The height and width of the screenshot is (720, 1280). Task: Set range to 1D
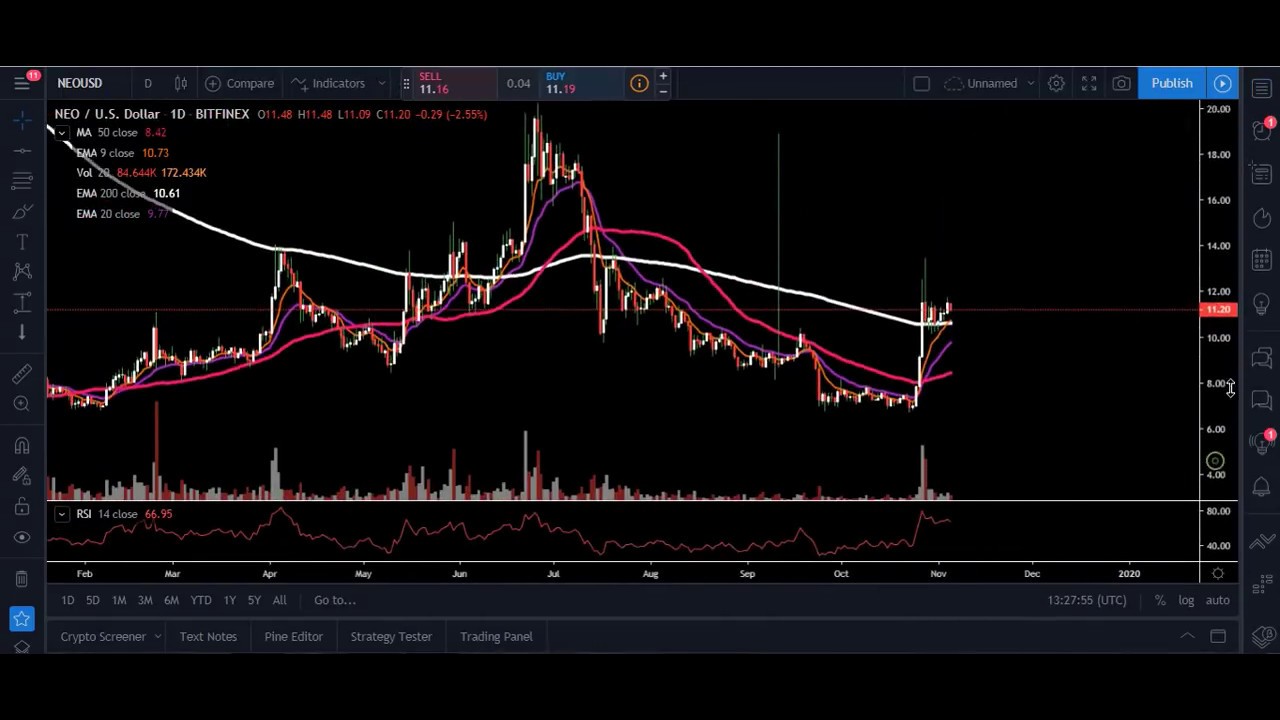click(x=67, y=600)
